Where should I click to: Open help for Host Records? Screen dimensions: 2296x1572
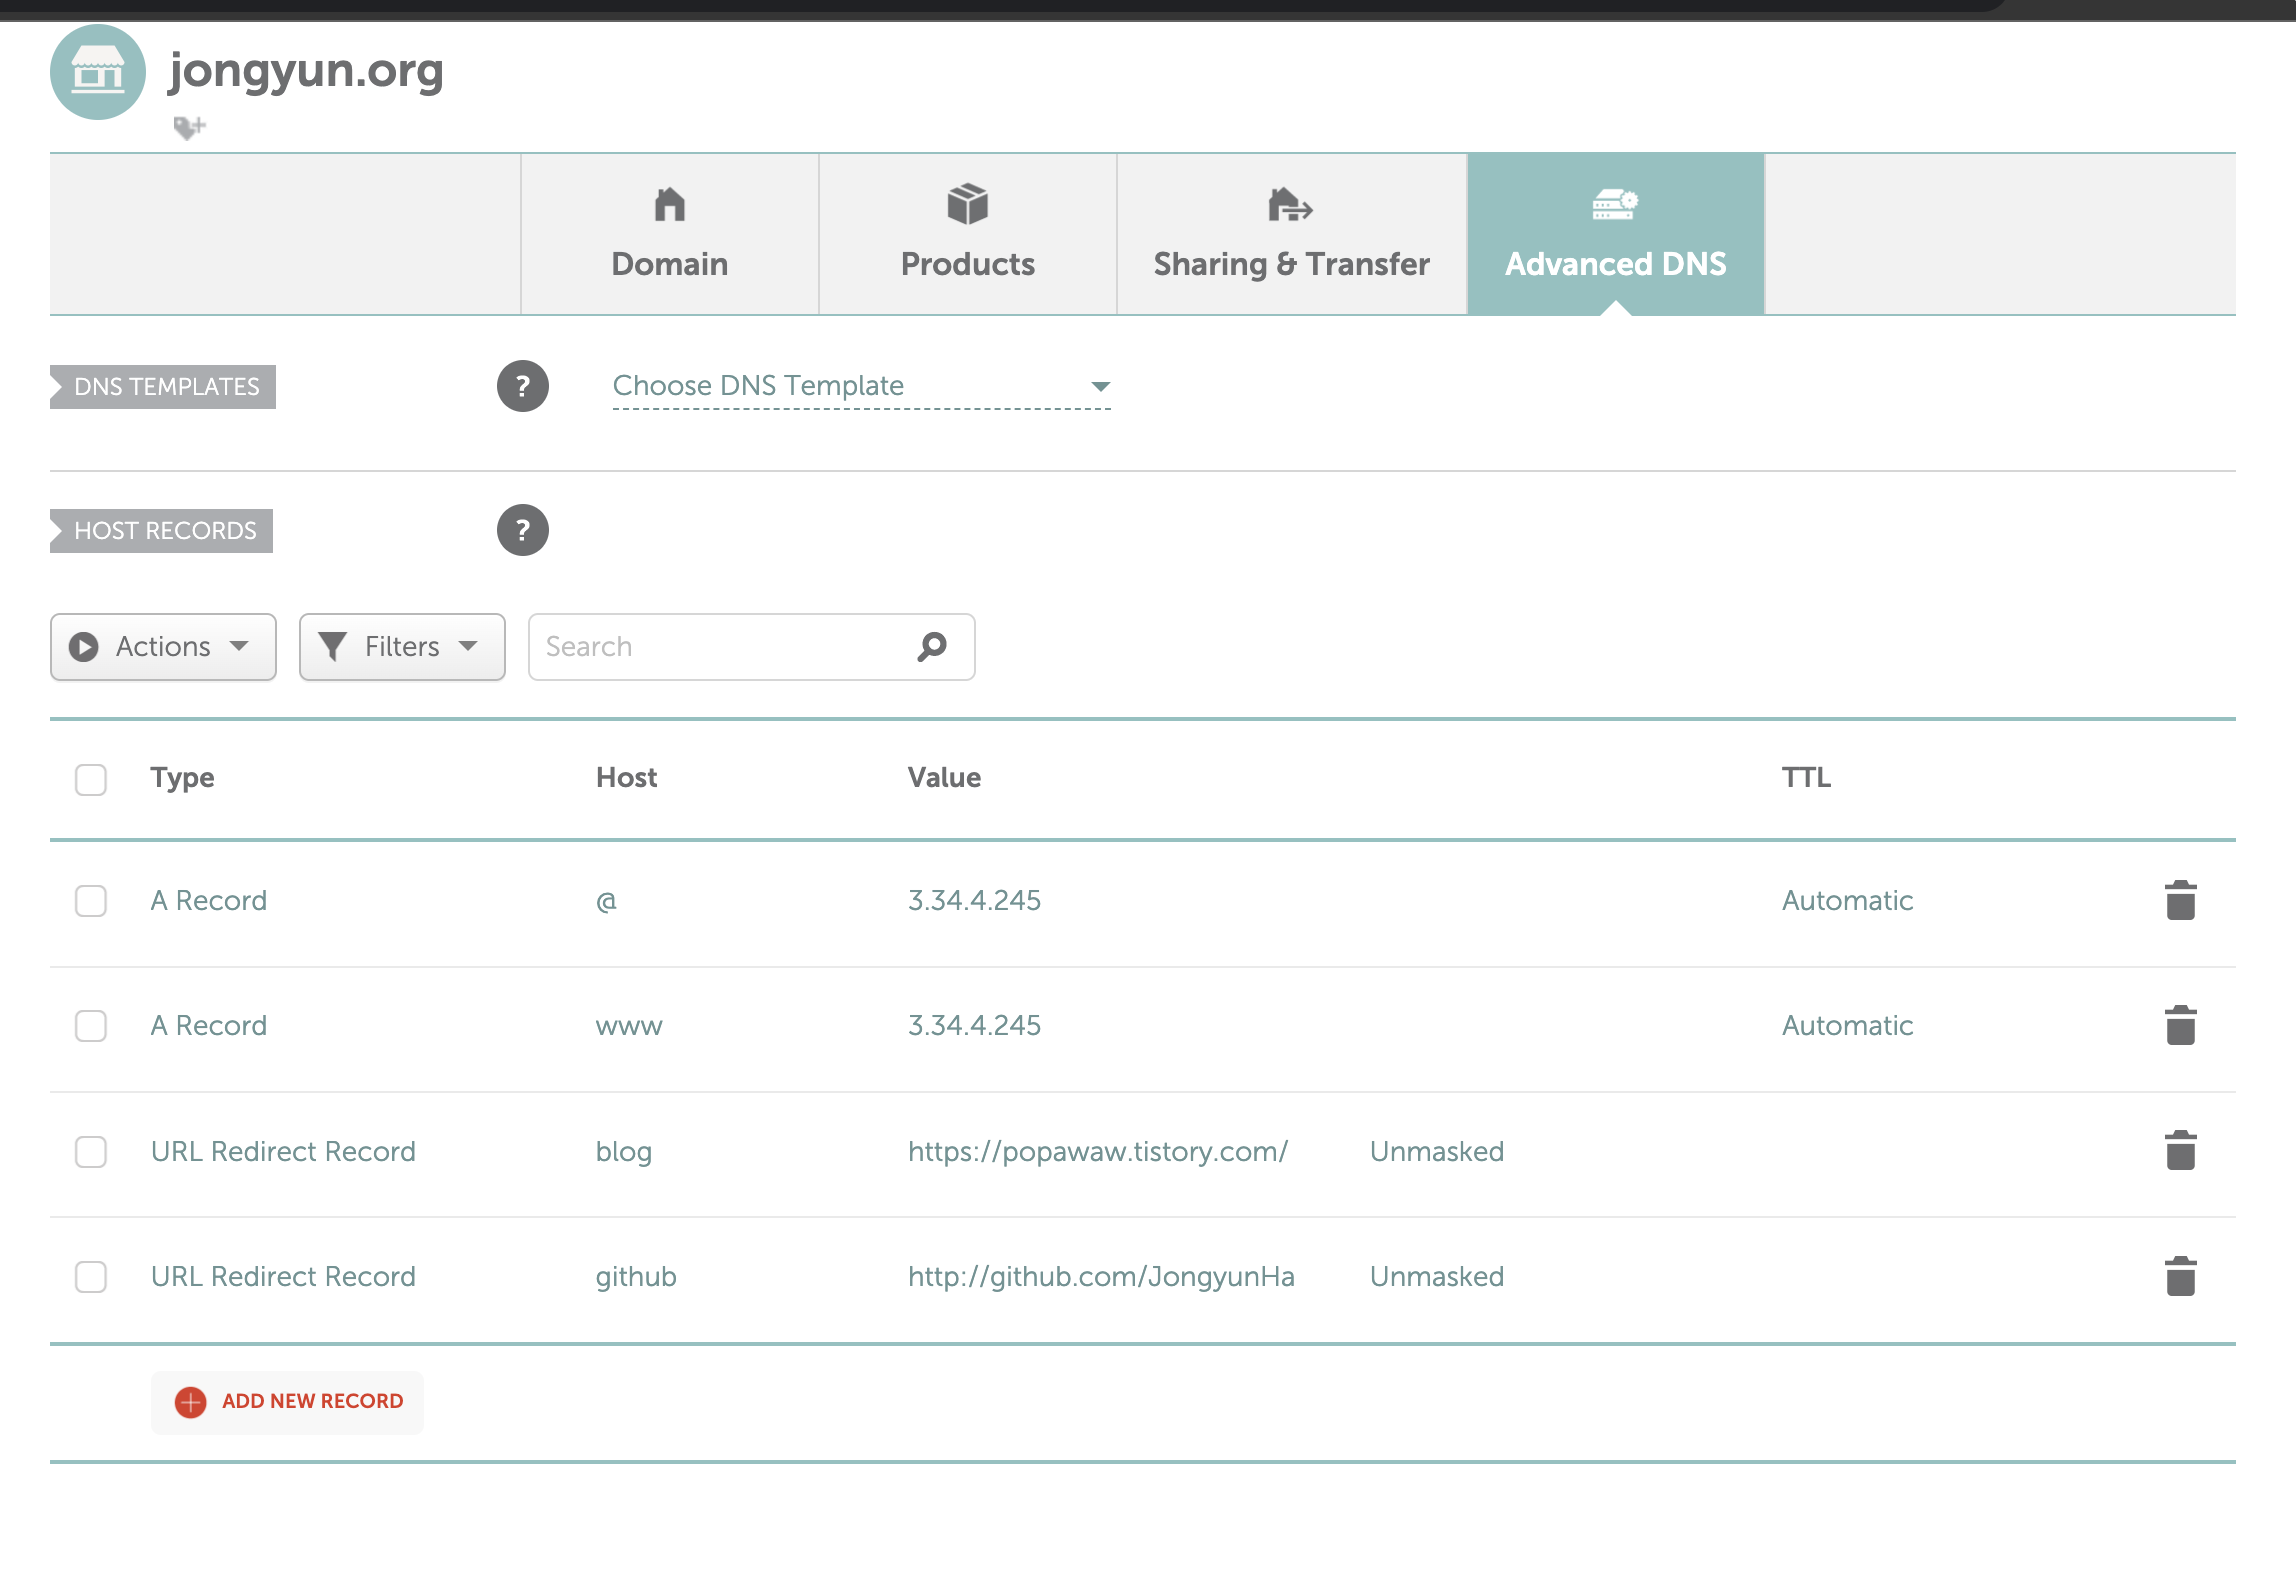tap(522, 530)
